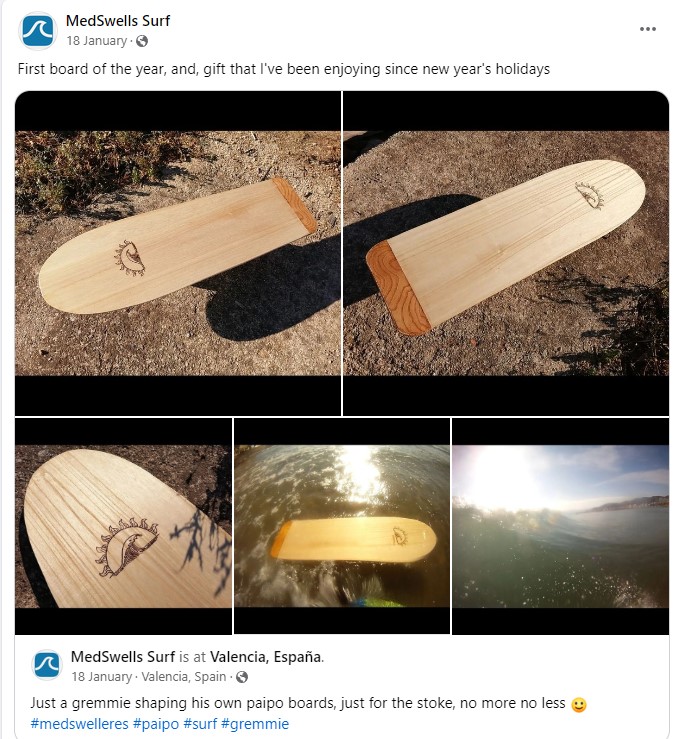
Task: Open the ocean wave and sun photo
Action: coord(560,526)
